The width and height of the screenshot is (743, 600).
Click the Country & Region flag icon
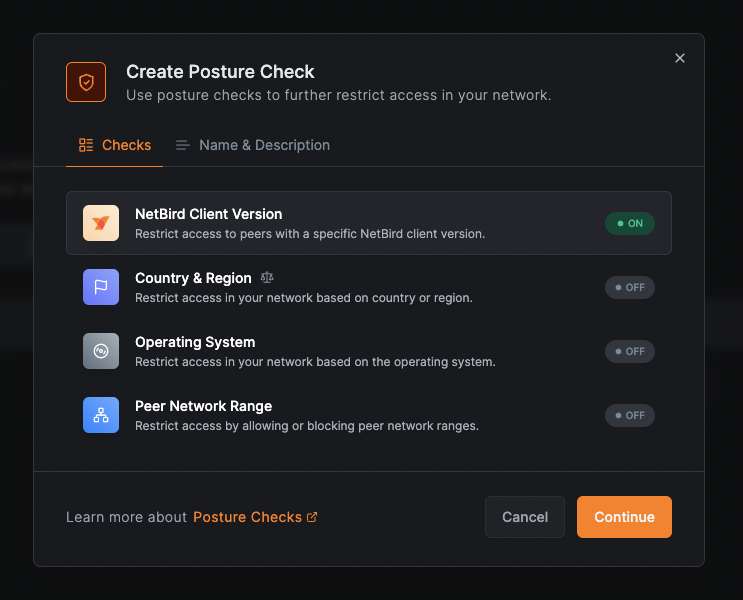pos(101,287)
